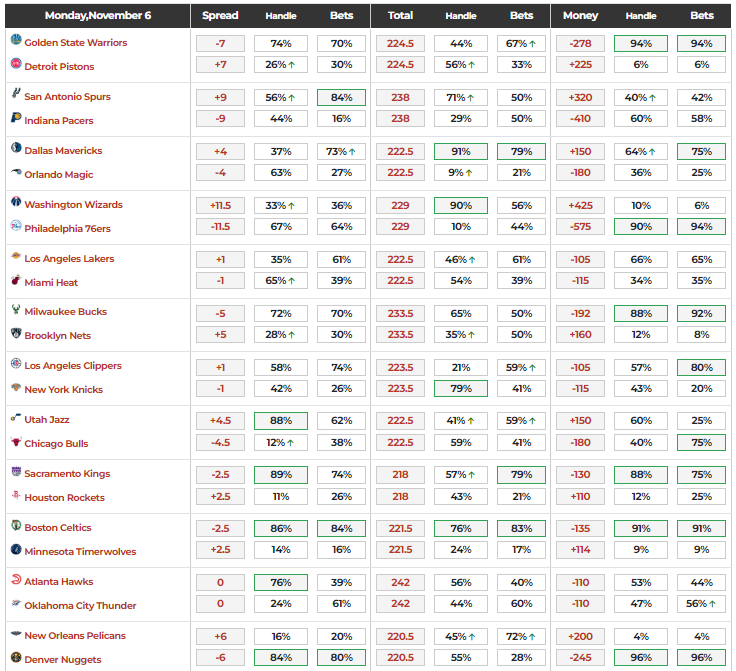Click the Los Angeles Lakers logo icon
736x671 pixels.
pos(16,255)
